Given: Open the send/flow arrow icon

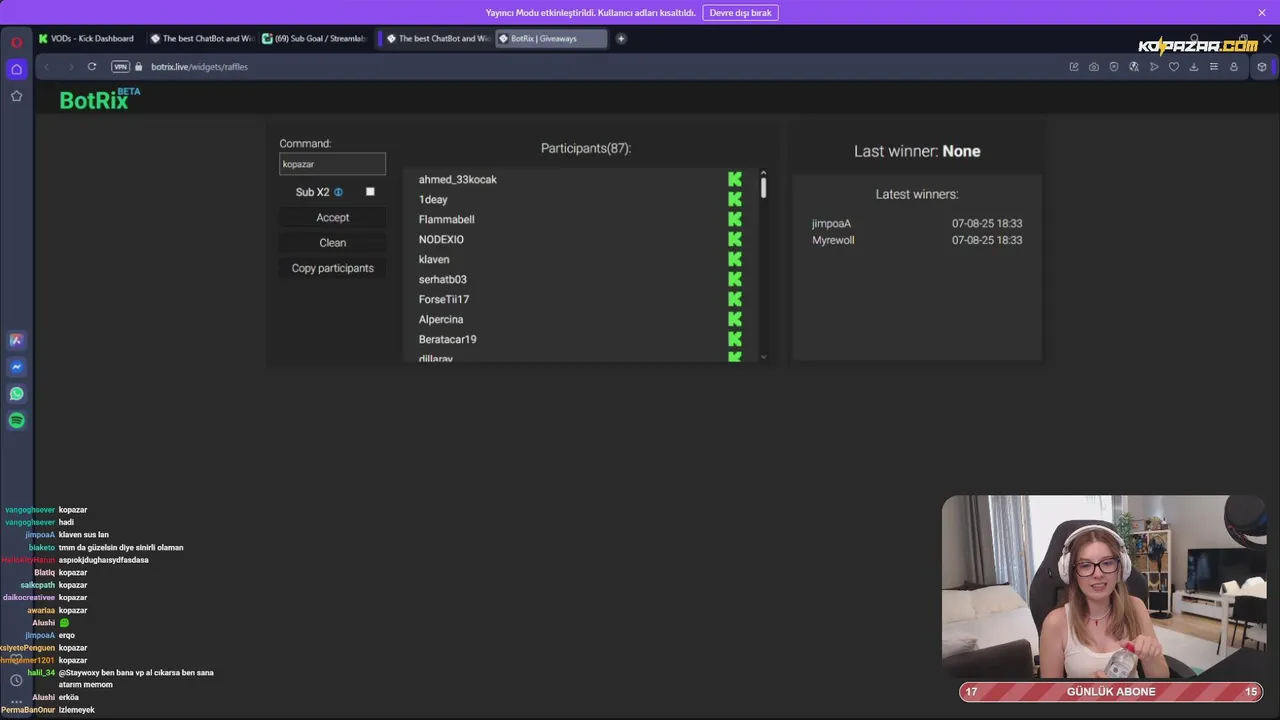Looking at the screenshot, I should pos(1154,67).
